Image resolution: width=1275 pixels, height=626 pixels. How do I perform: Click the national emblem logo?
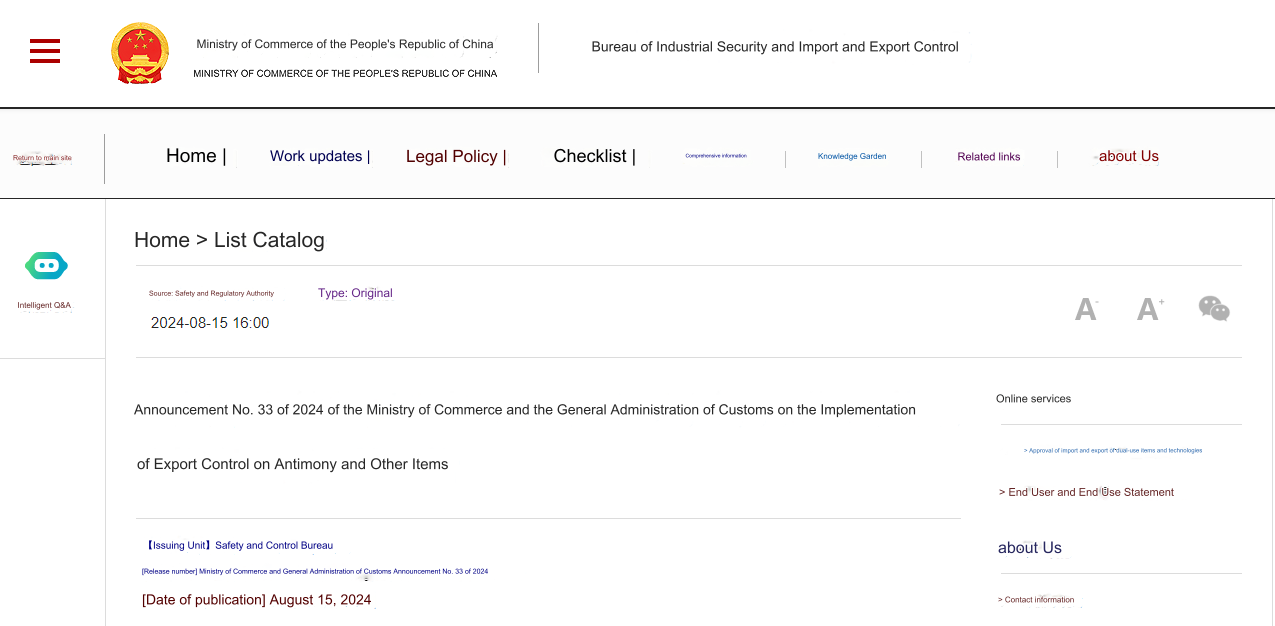[140, 53]
